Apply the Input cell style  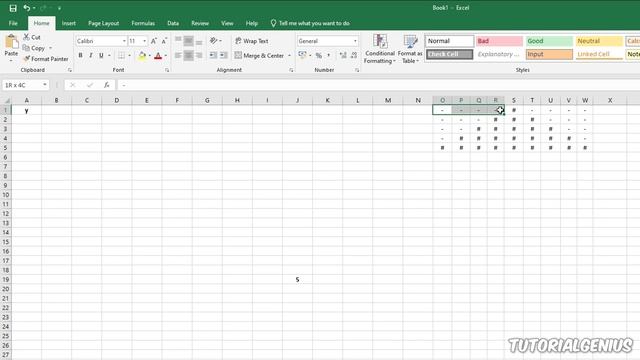[x=549, y=54]
